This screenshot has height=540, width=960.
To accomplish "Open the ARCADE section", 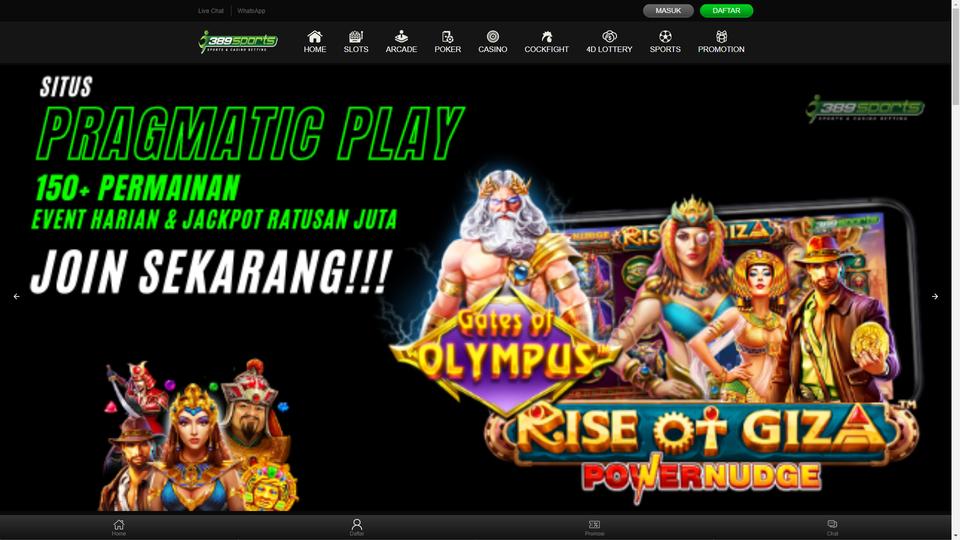I will point(401,42).
